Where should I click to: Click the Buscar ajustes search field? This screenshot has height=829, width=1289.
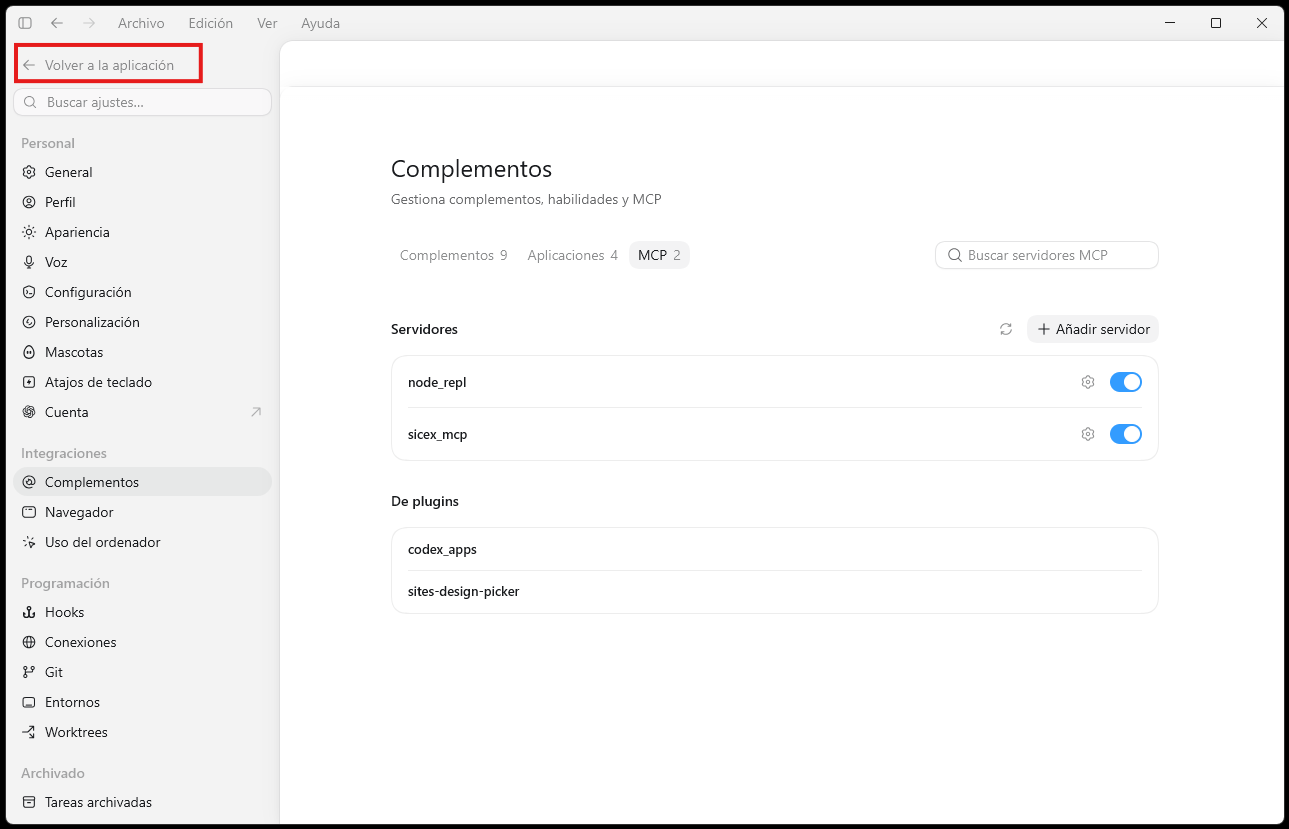[x=142, y=102]
